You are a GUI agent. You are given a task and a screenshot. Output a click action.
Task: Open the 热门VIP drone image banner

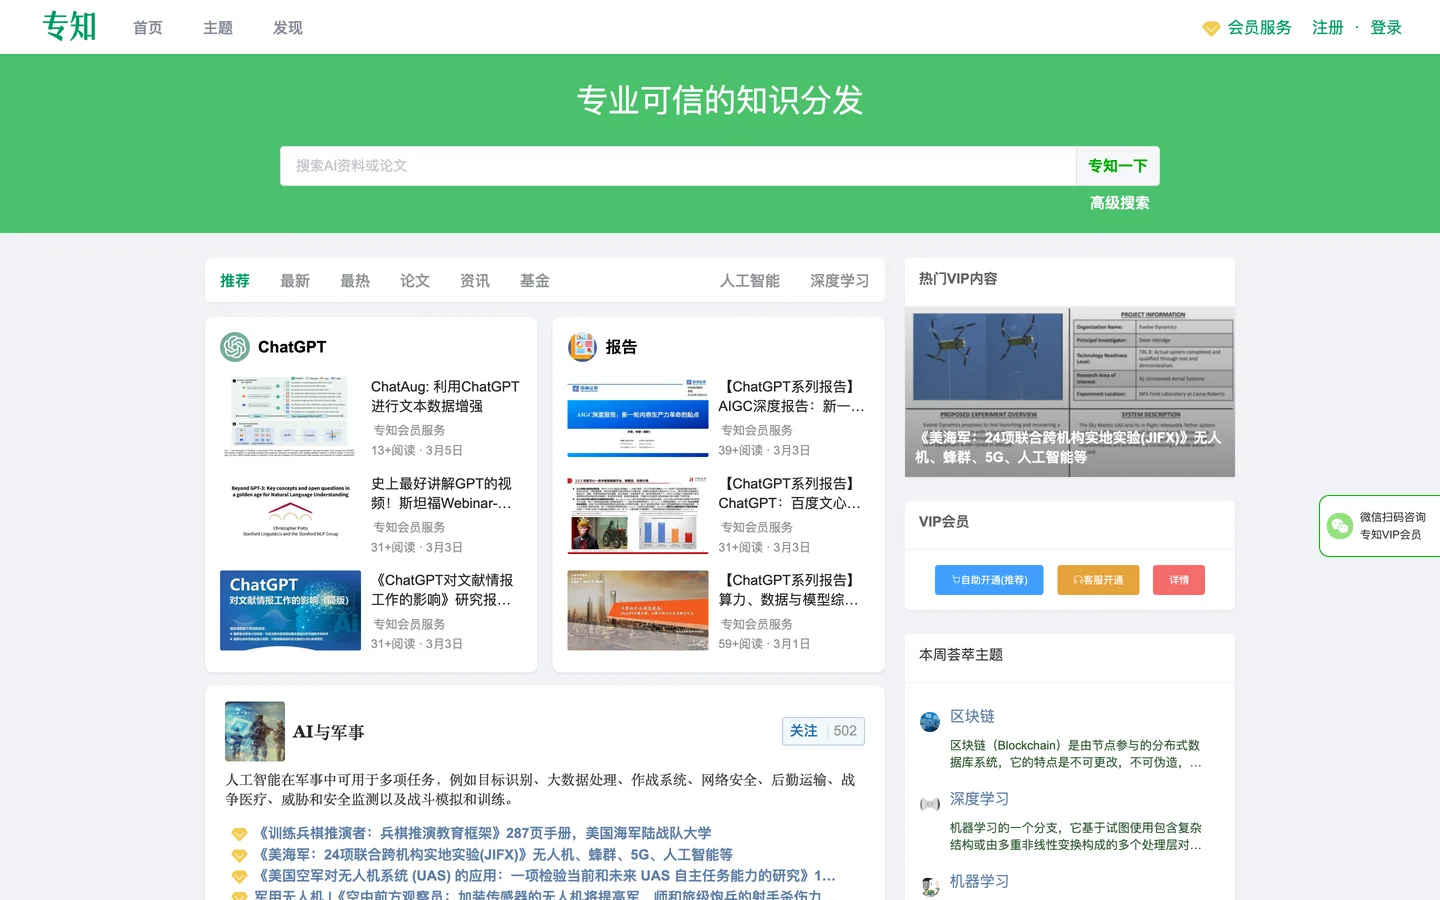pyautogui.click(x=1070, y=392)
